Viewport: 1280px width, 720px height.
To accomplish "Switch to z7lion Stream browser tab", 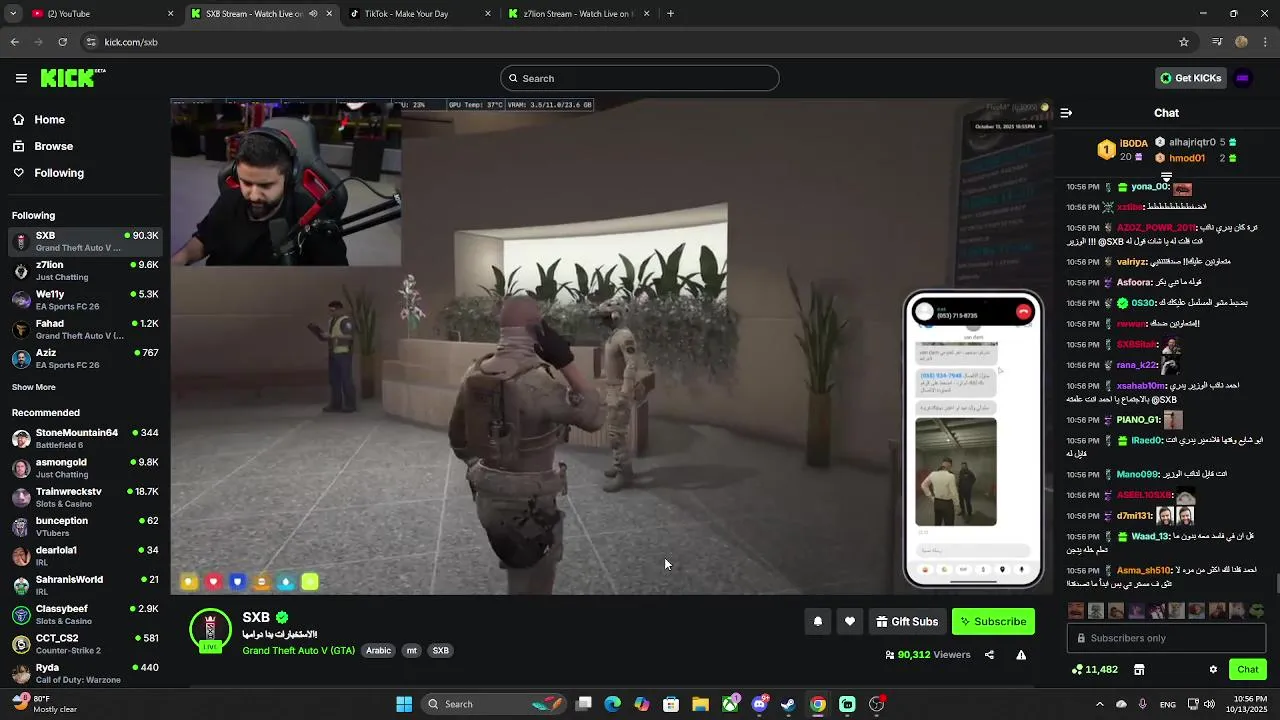I will (578, 14).
